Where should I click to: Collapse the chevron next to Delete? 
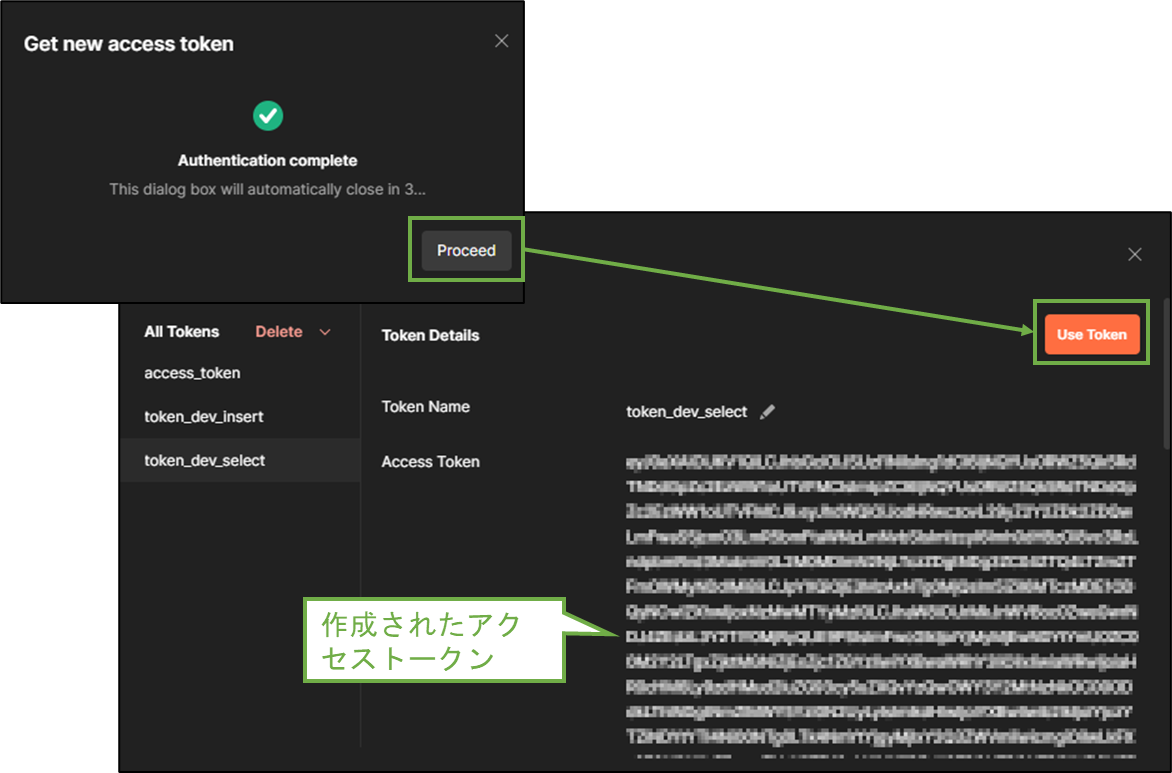(x=325, y=331)
